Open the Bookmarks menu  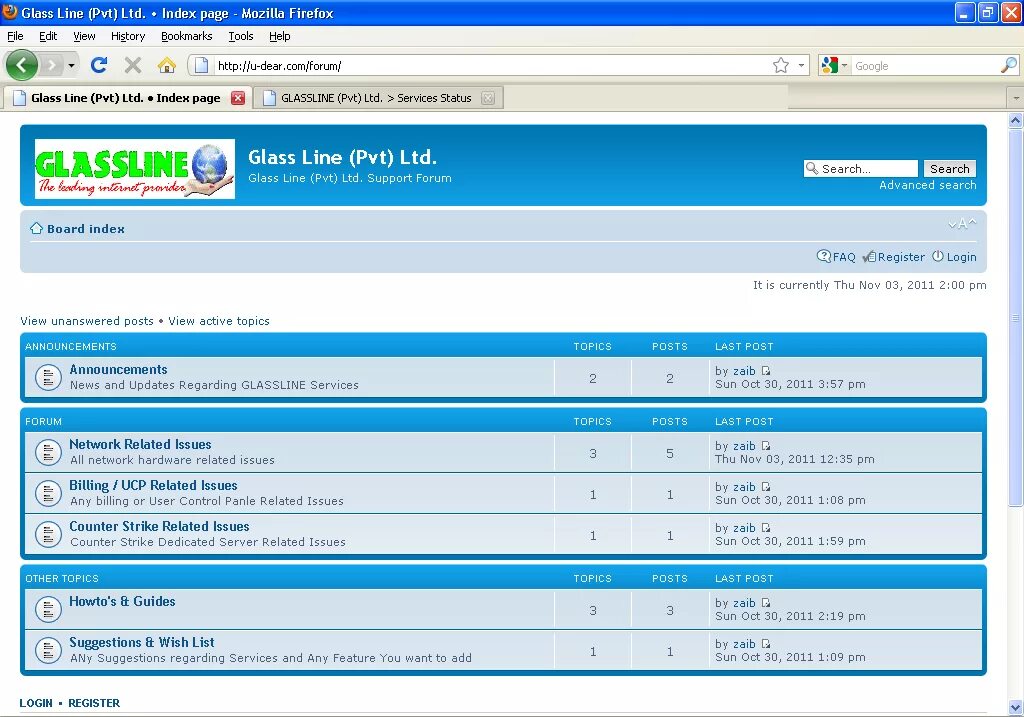pyautogui.click(x=187, y=36)
